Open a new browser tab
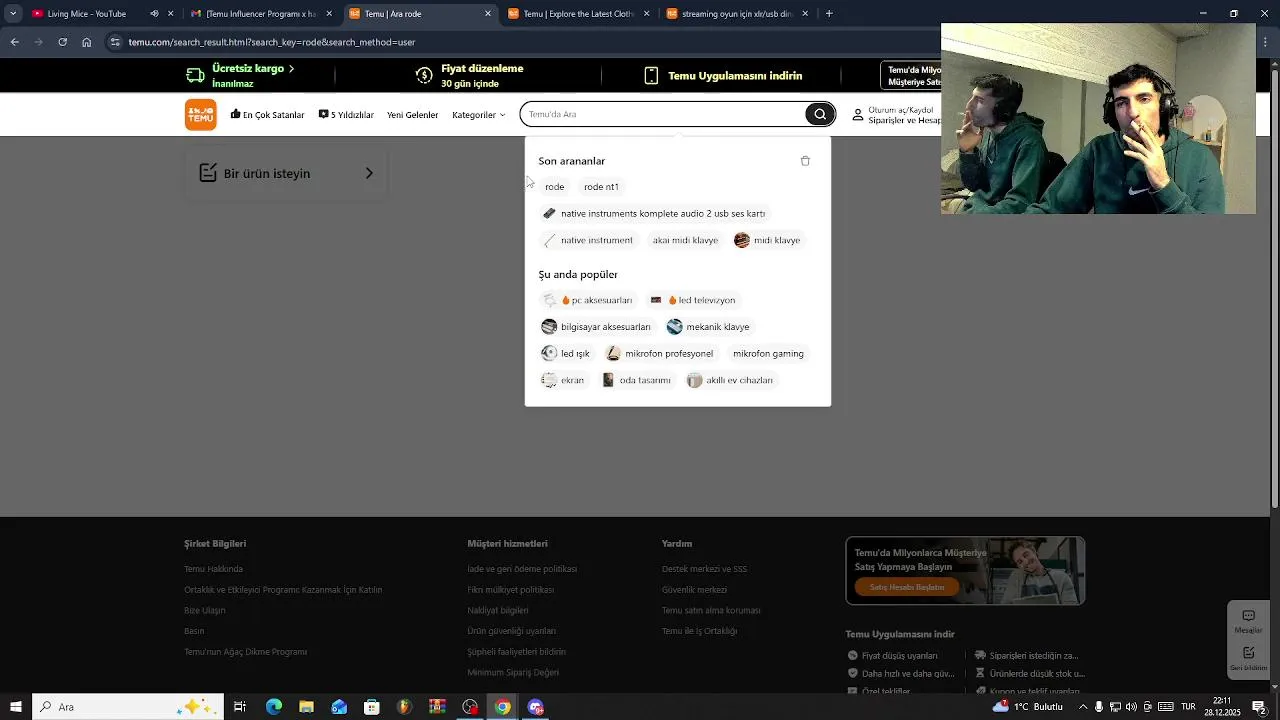 point(829,14)
